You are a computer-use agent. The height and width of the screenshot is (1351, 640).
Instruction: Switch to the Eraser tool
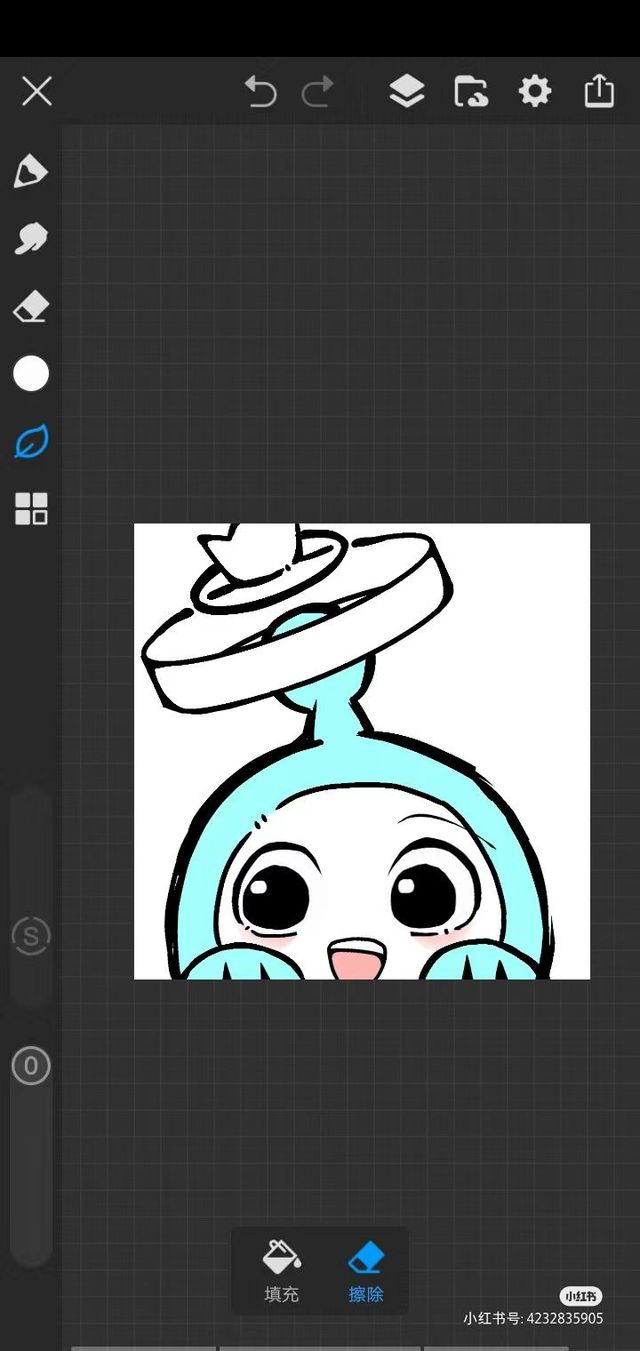tap(31, 307)
